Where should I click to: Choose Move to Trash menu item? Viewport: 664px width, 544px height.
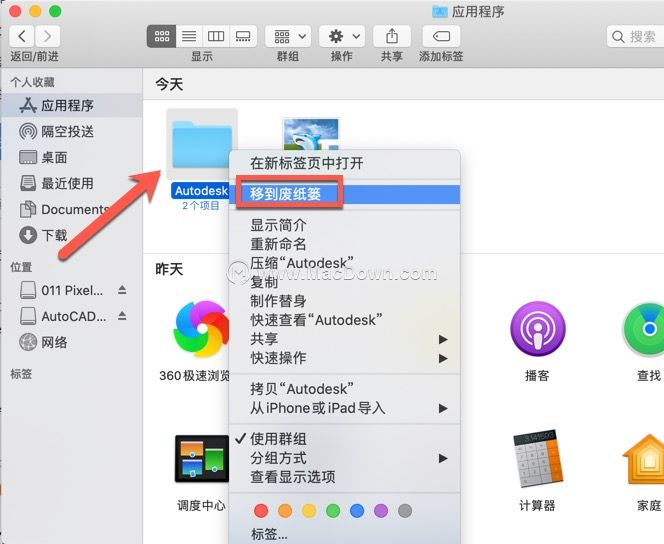[344, 194]
